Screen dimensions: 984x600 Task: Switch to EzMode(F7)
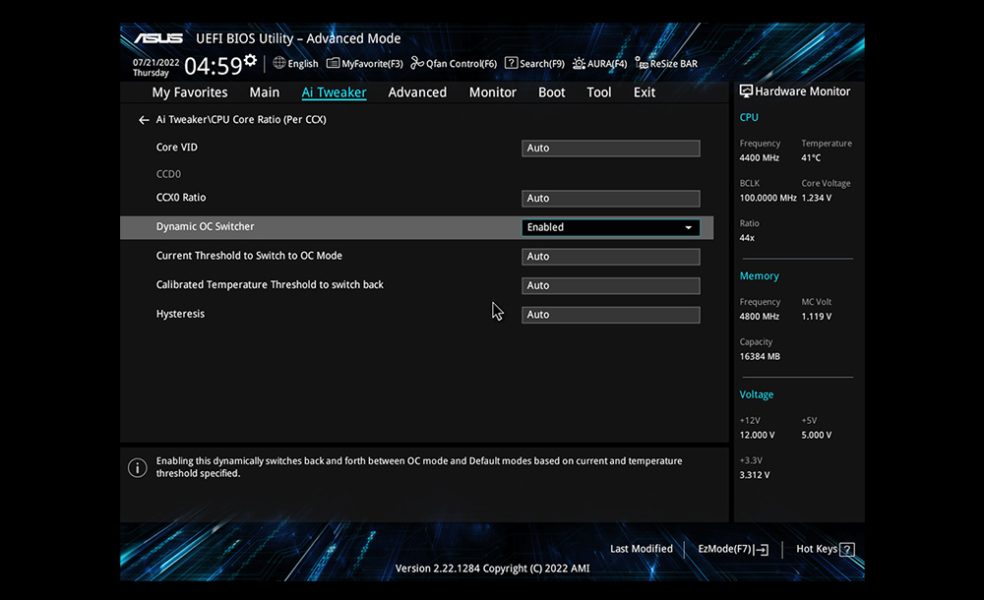[733, 549]
